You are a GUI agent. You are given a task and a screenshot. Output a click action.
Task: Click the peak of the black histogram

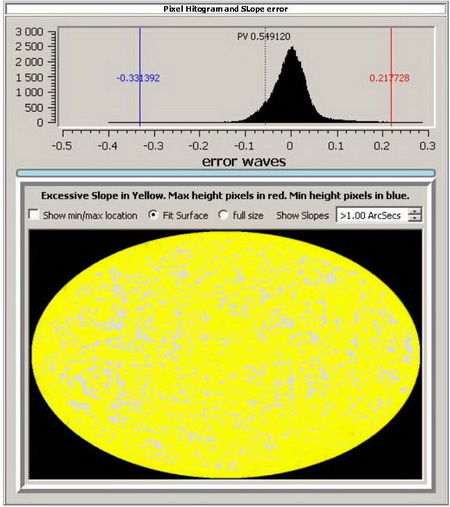(292, 48)
